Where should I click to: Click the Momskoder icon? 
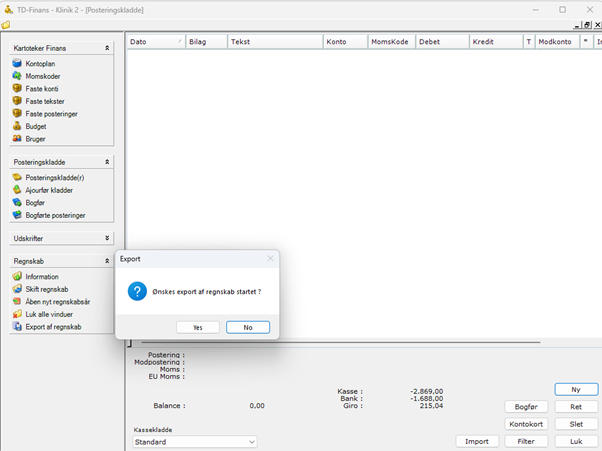[17, 76]
